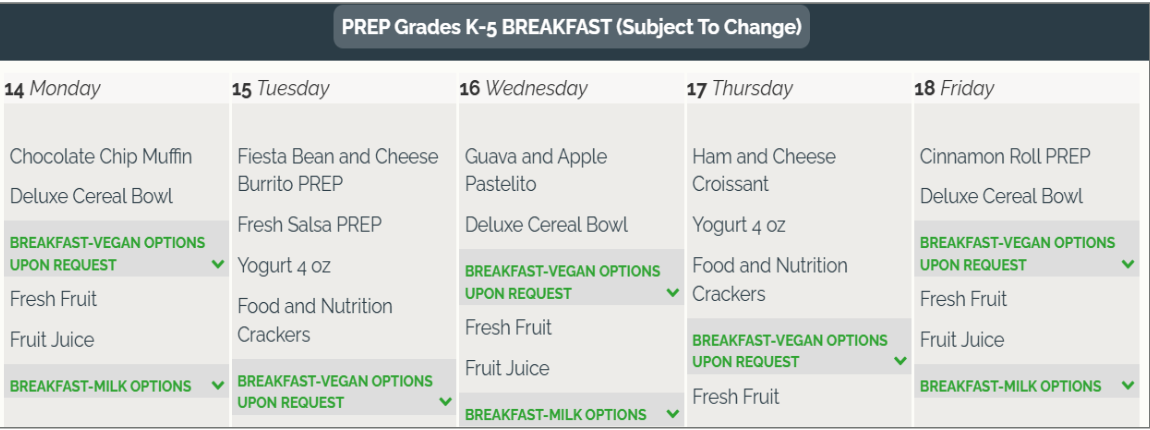Select Guava and Apple Pastelito item
1150x430 pixels.
536,170
